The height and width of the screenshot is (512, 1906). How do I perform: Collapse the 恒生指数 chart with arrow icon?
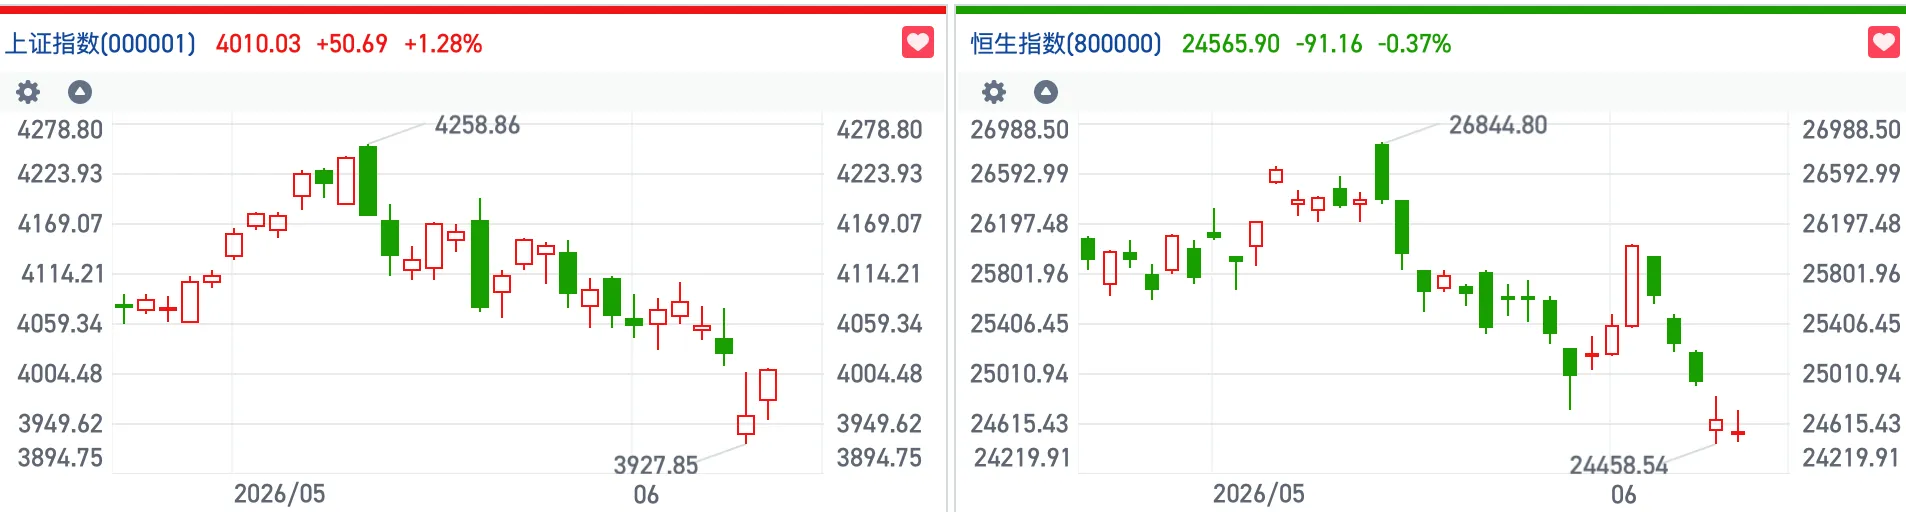tap(1046, 92)
